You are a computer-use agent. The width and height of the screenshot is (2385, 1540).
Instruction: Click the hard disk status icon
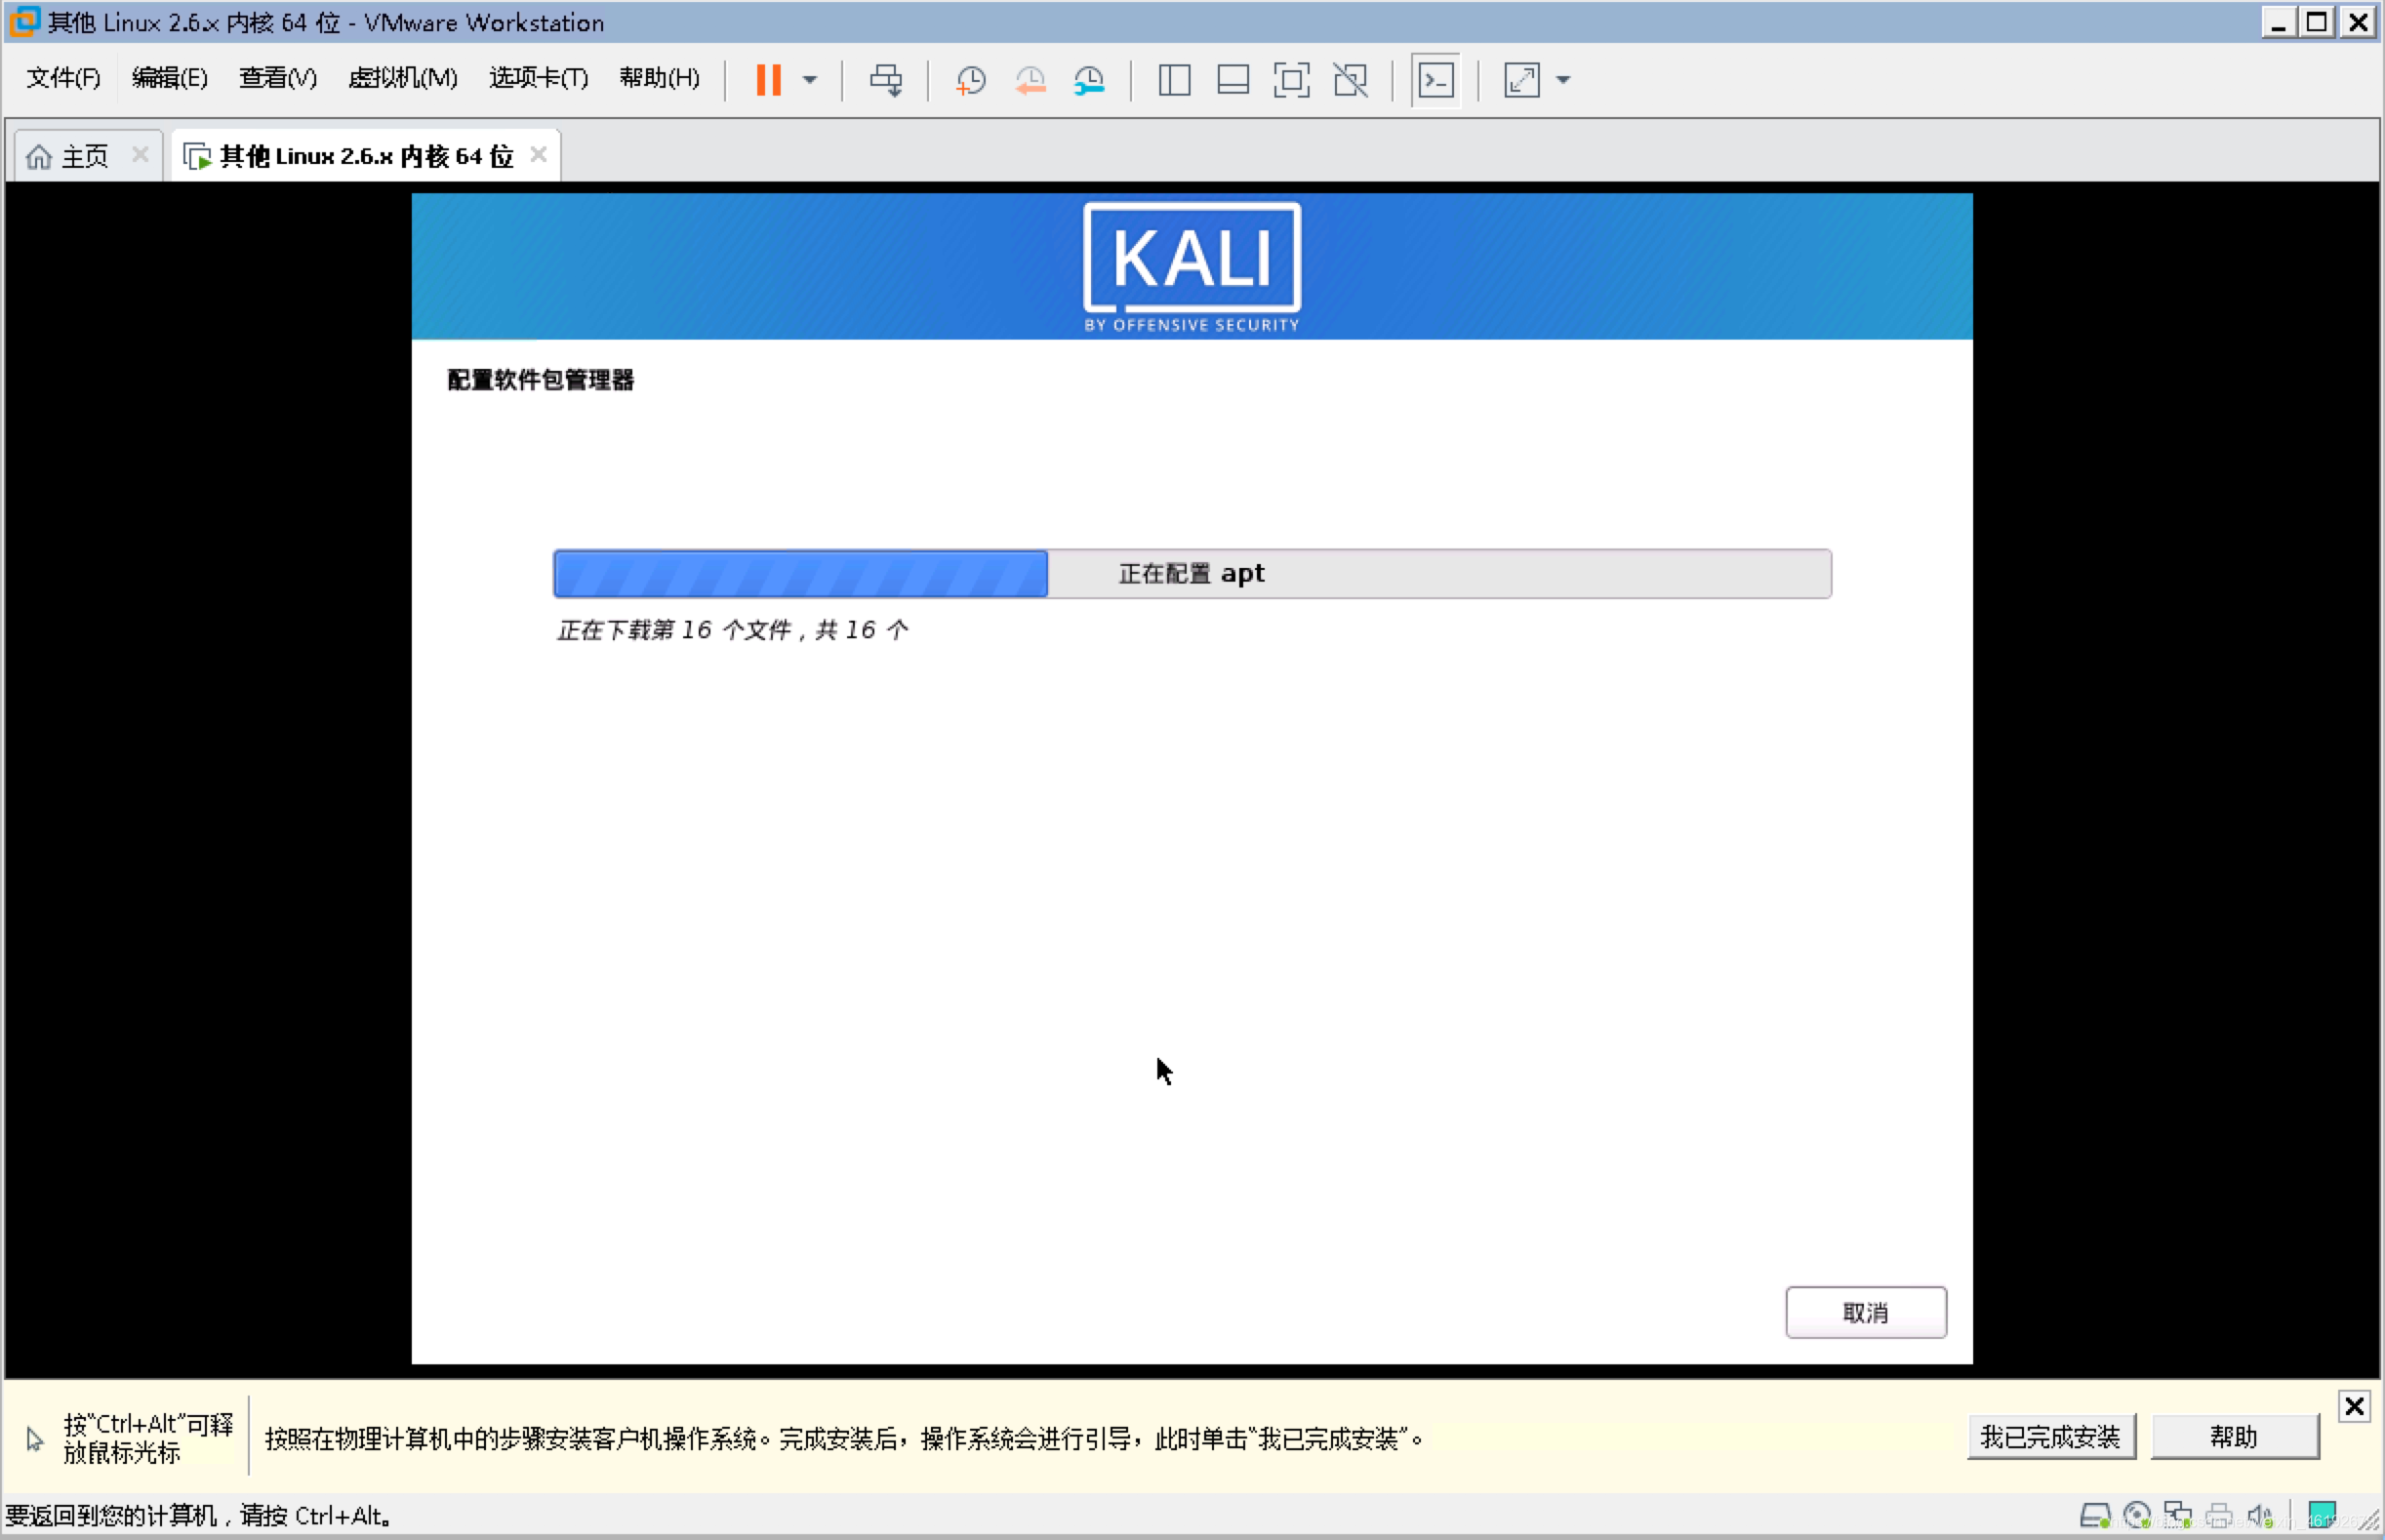pos(2095,1516)
